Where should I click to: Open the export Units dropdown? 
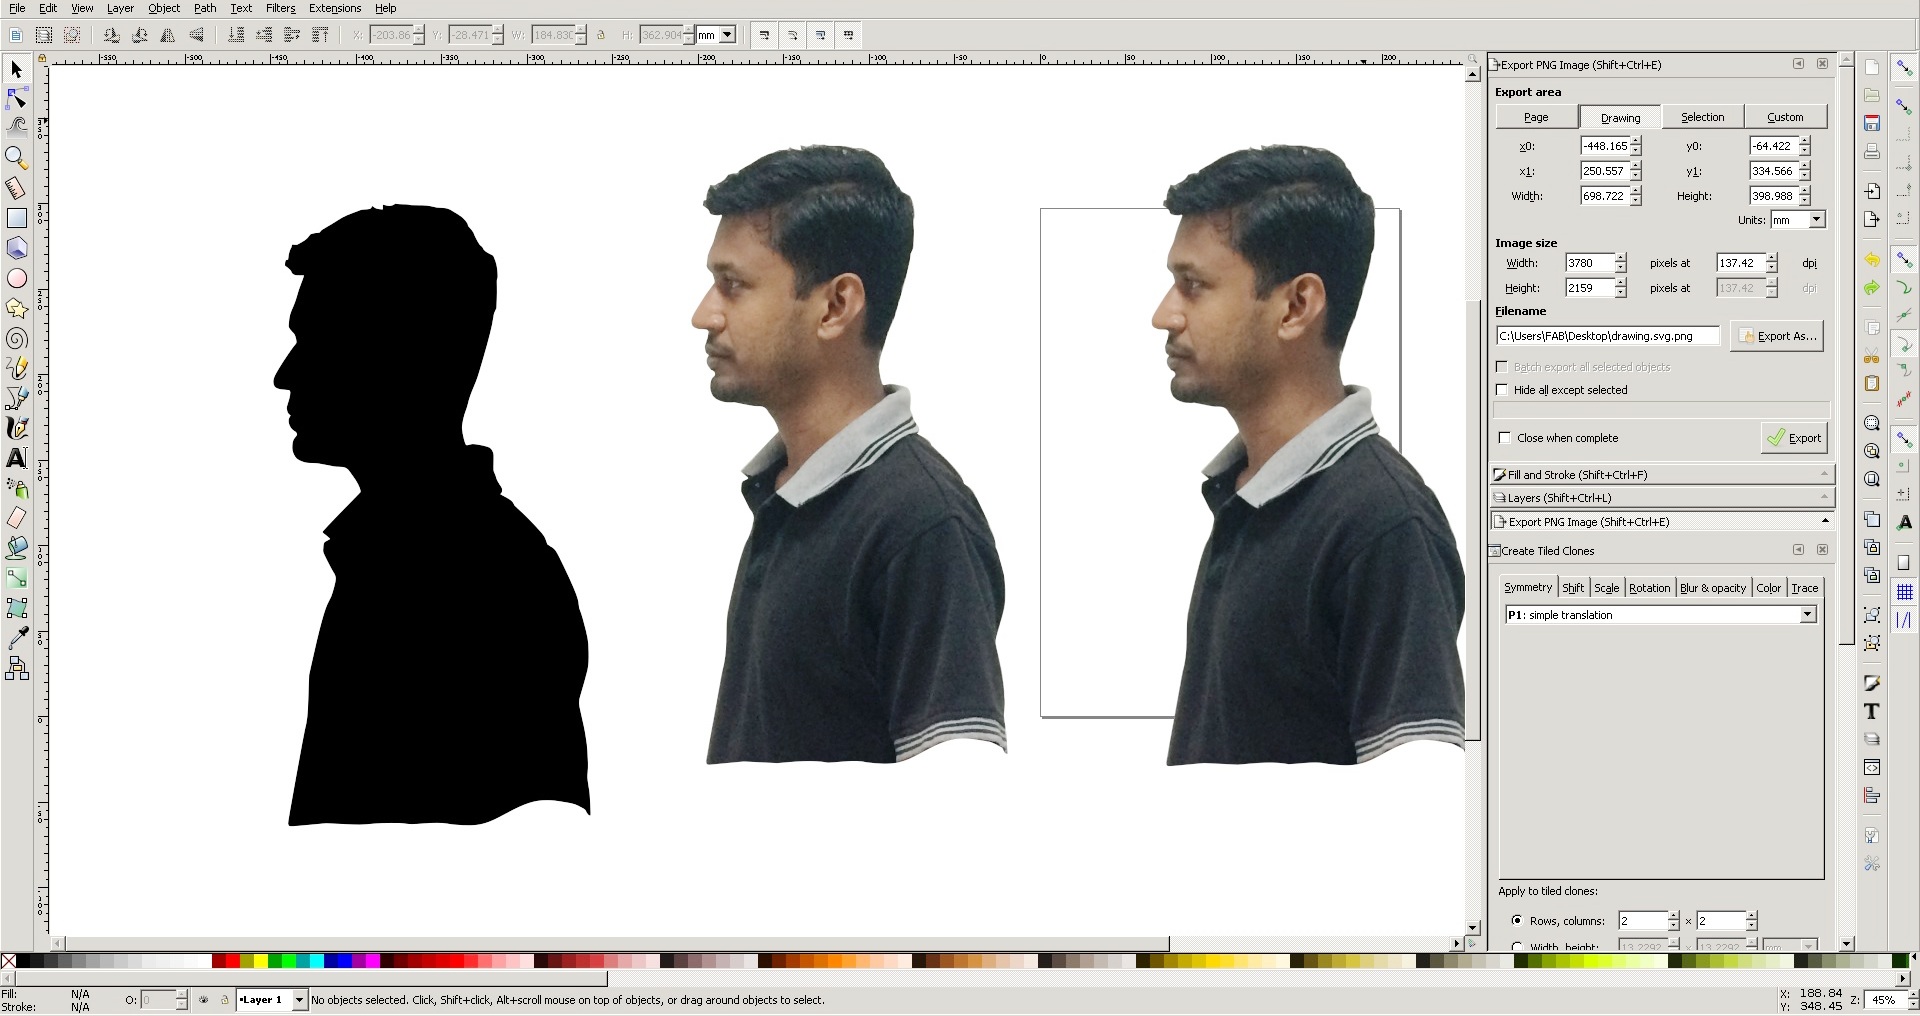[1797, 220]
